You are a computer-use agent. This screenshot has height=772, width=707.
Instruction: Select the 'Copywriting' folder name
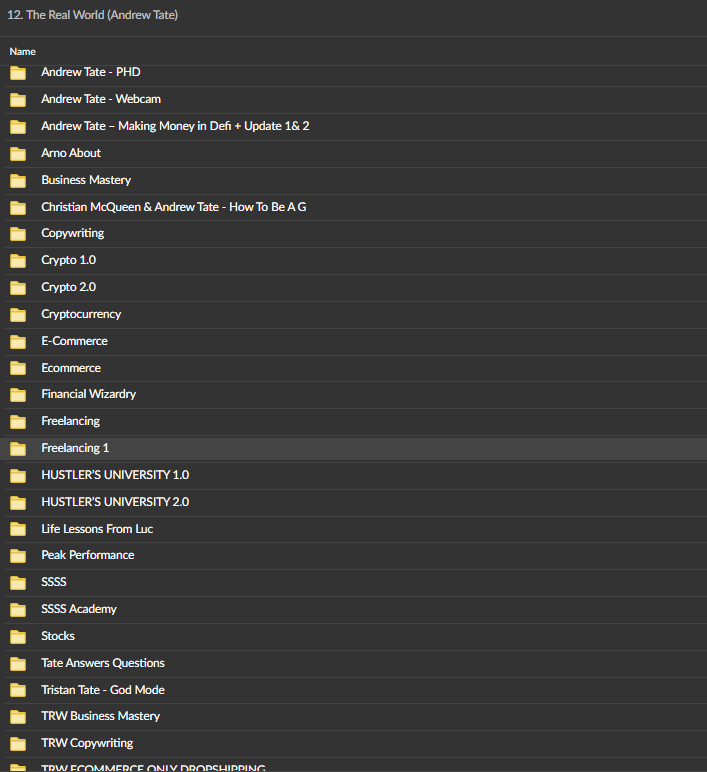(73, 233)
